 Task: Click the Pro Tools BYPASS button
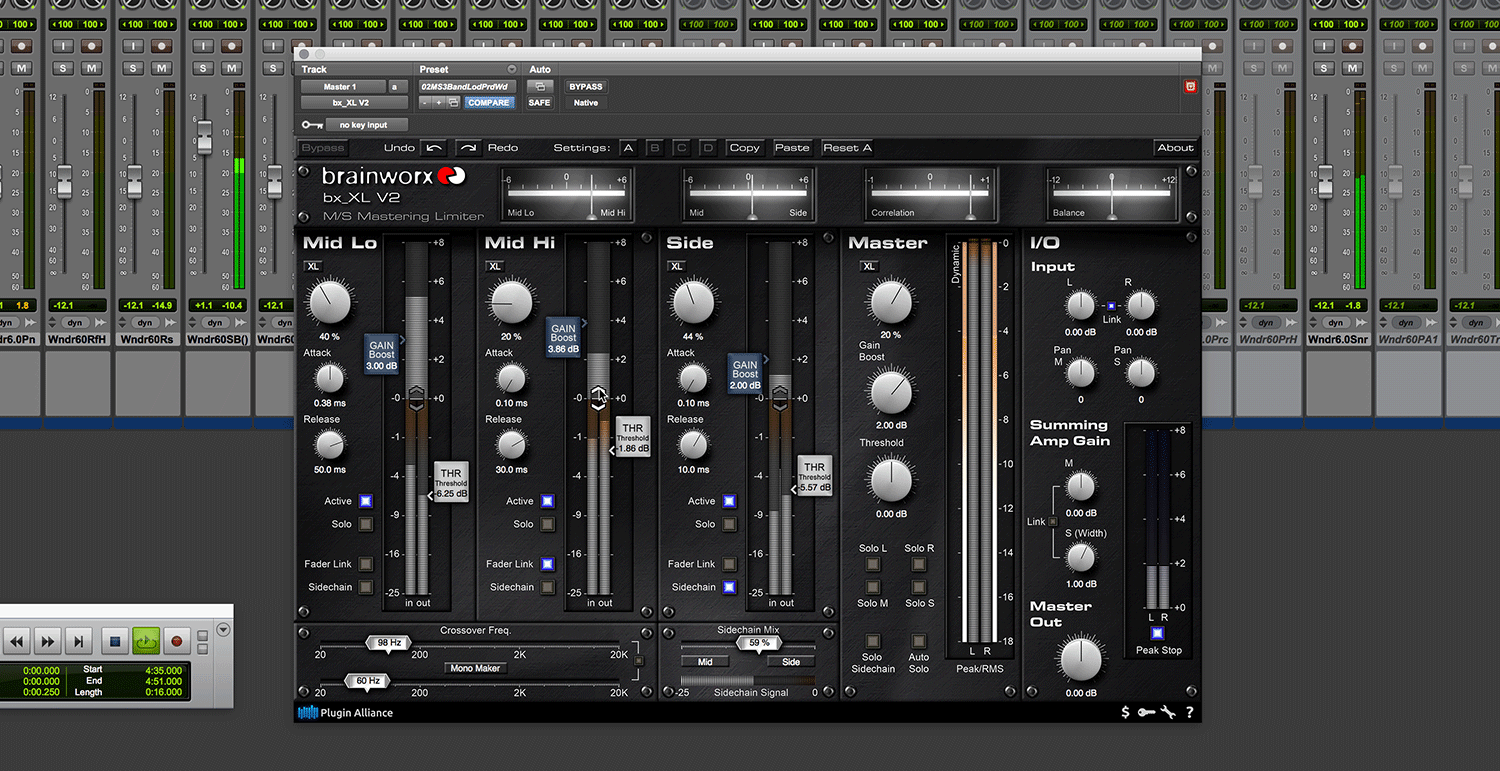tap(586, 87)
